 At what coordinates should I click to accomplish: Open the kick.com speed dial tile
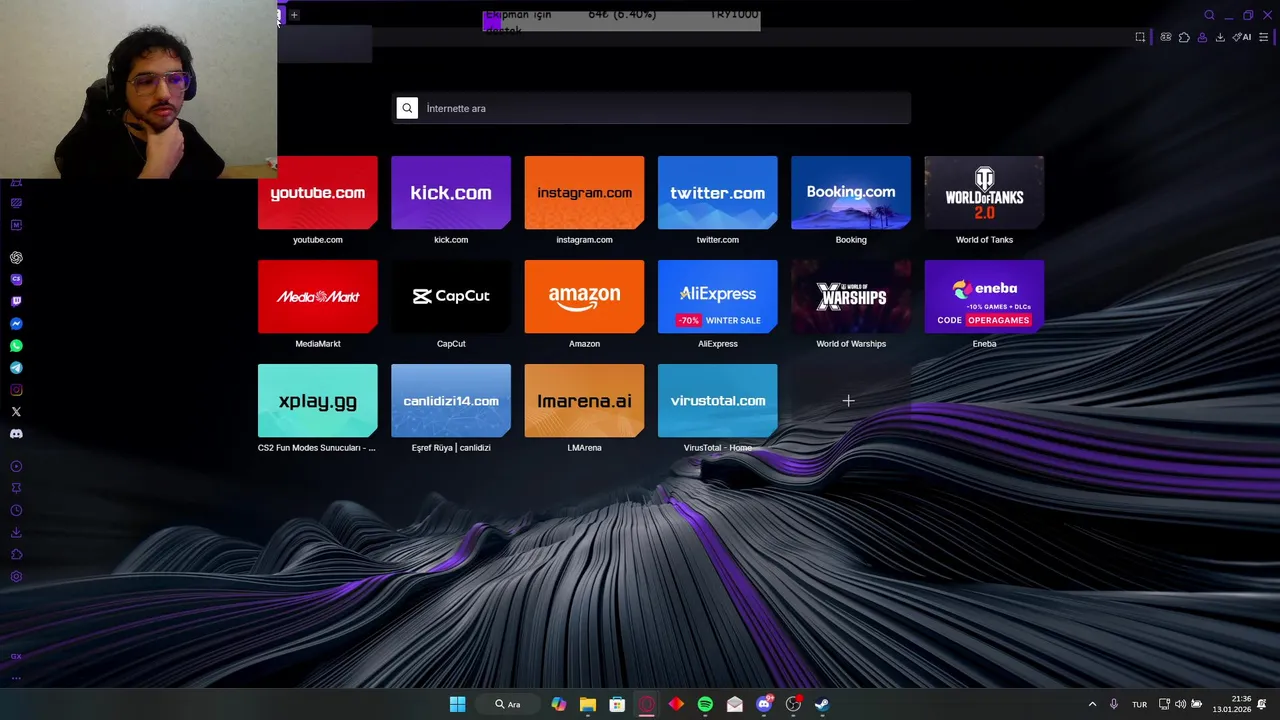(x=451, y=193)
